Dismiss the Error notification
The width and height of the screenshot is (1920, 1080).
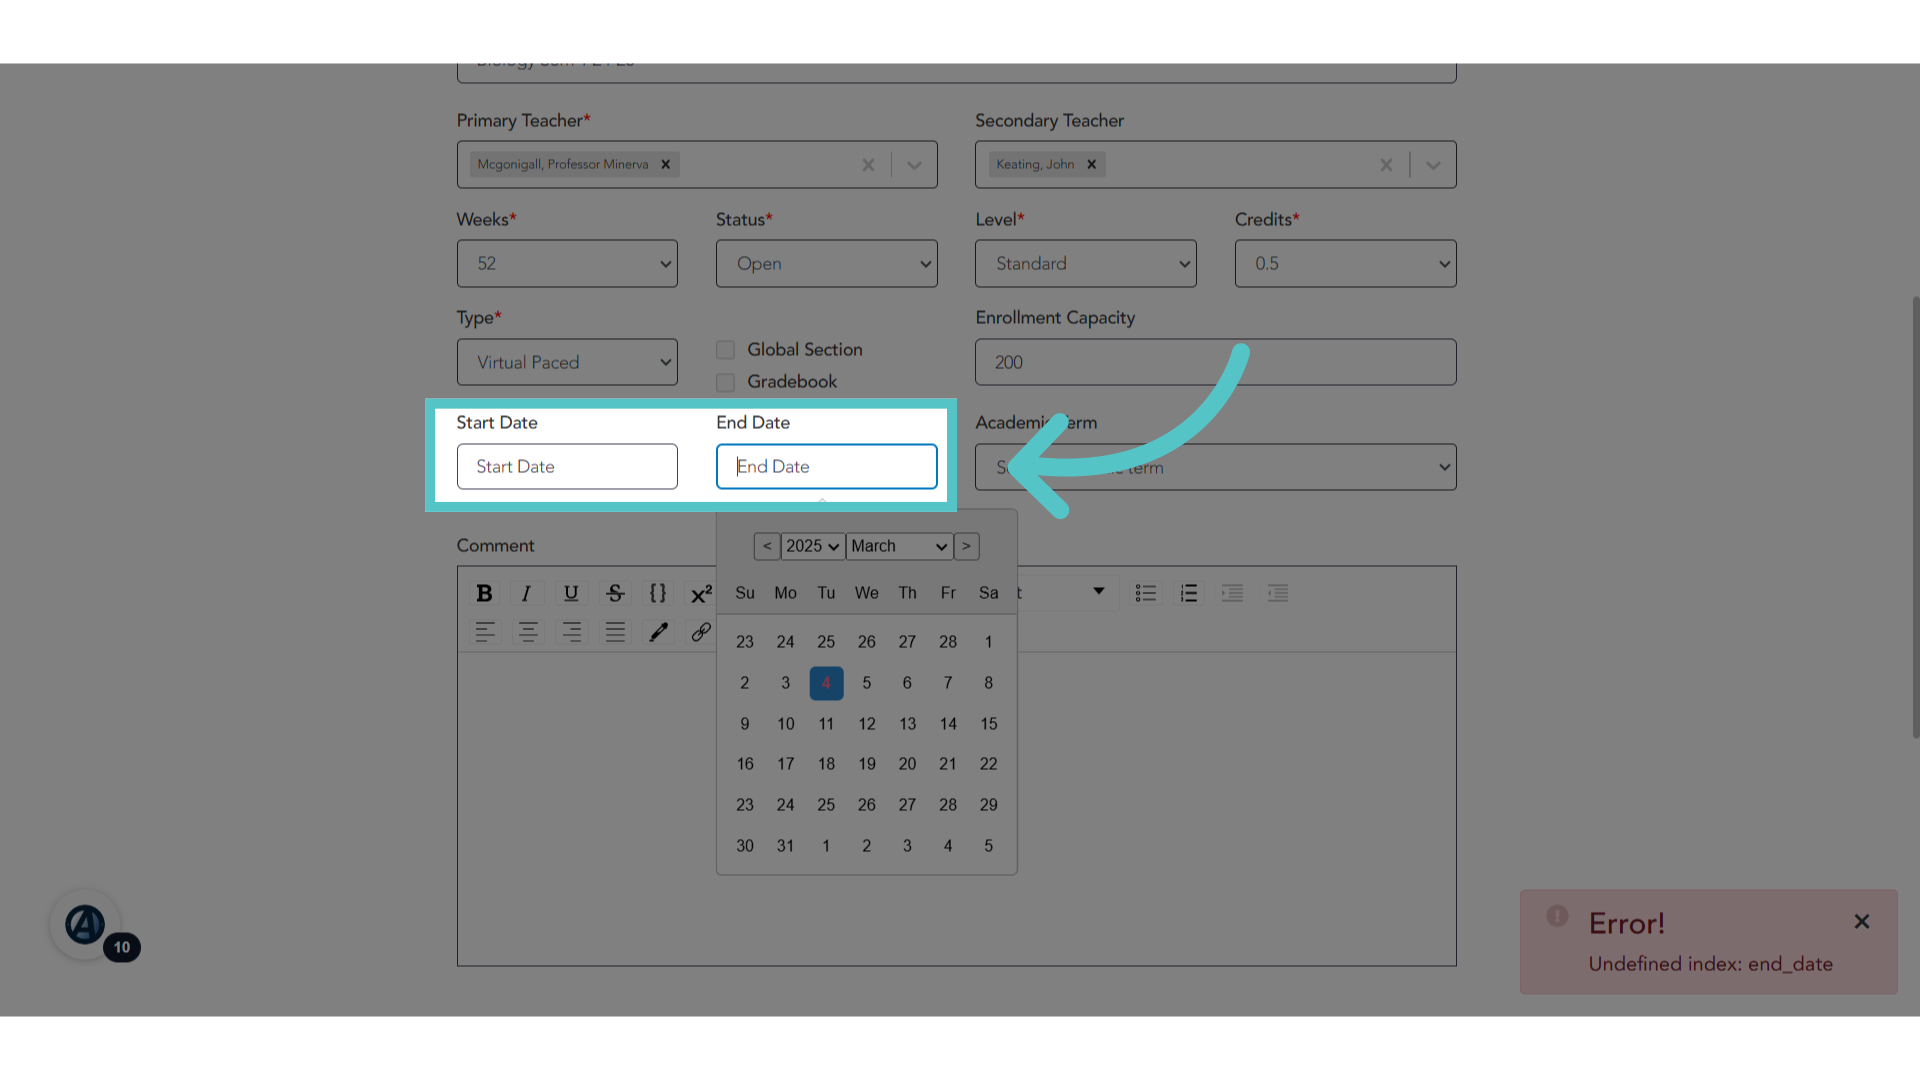coord(1861,922)
